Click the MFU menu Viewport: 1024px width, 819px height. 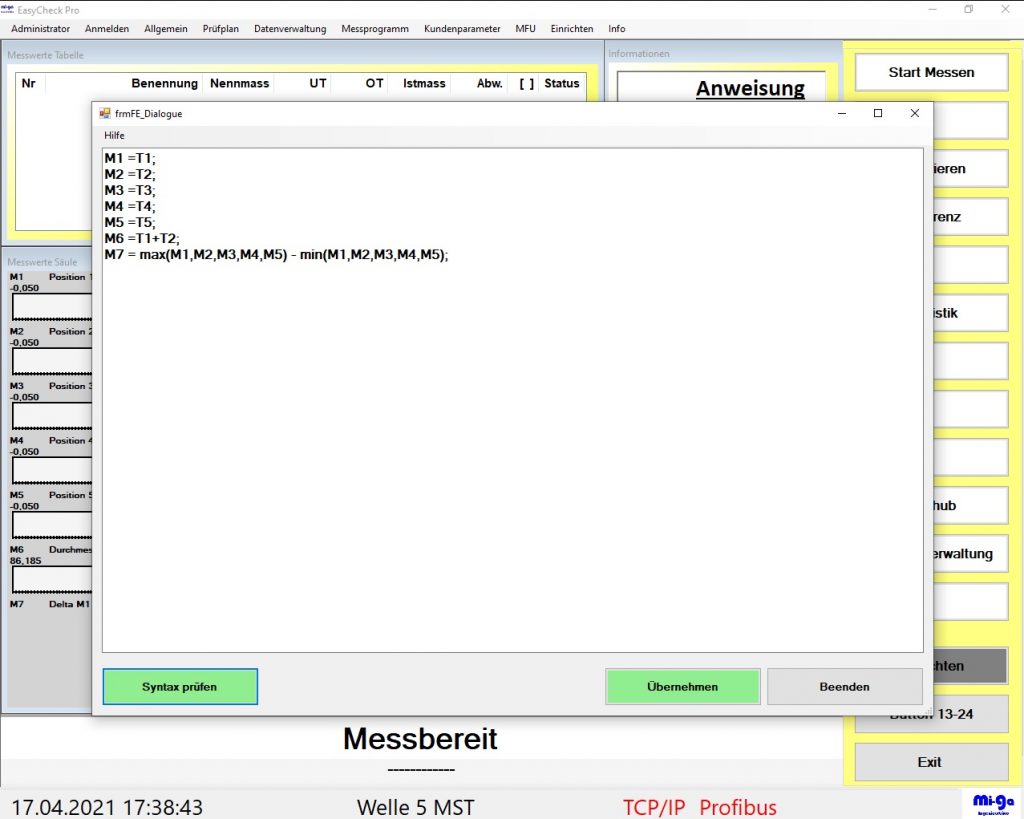(x=525, y=29)
